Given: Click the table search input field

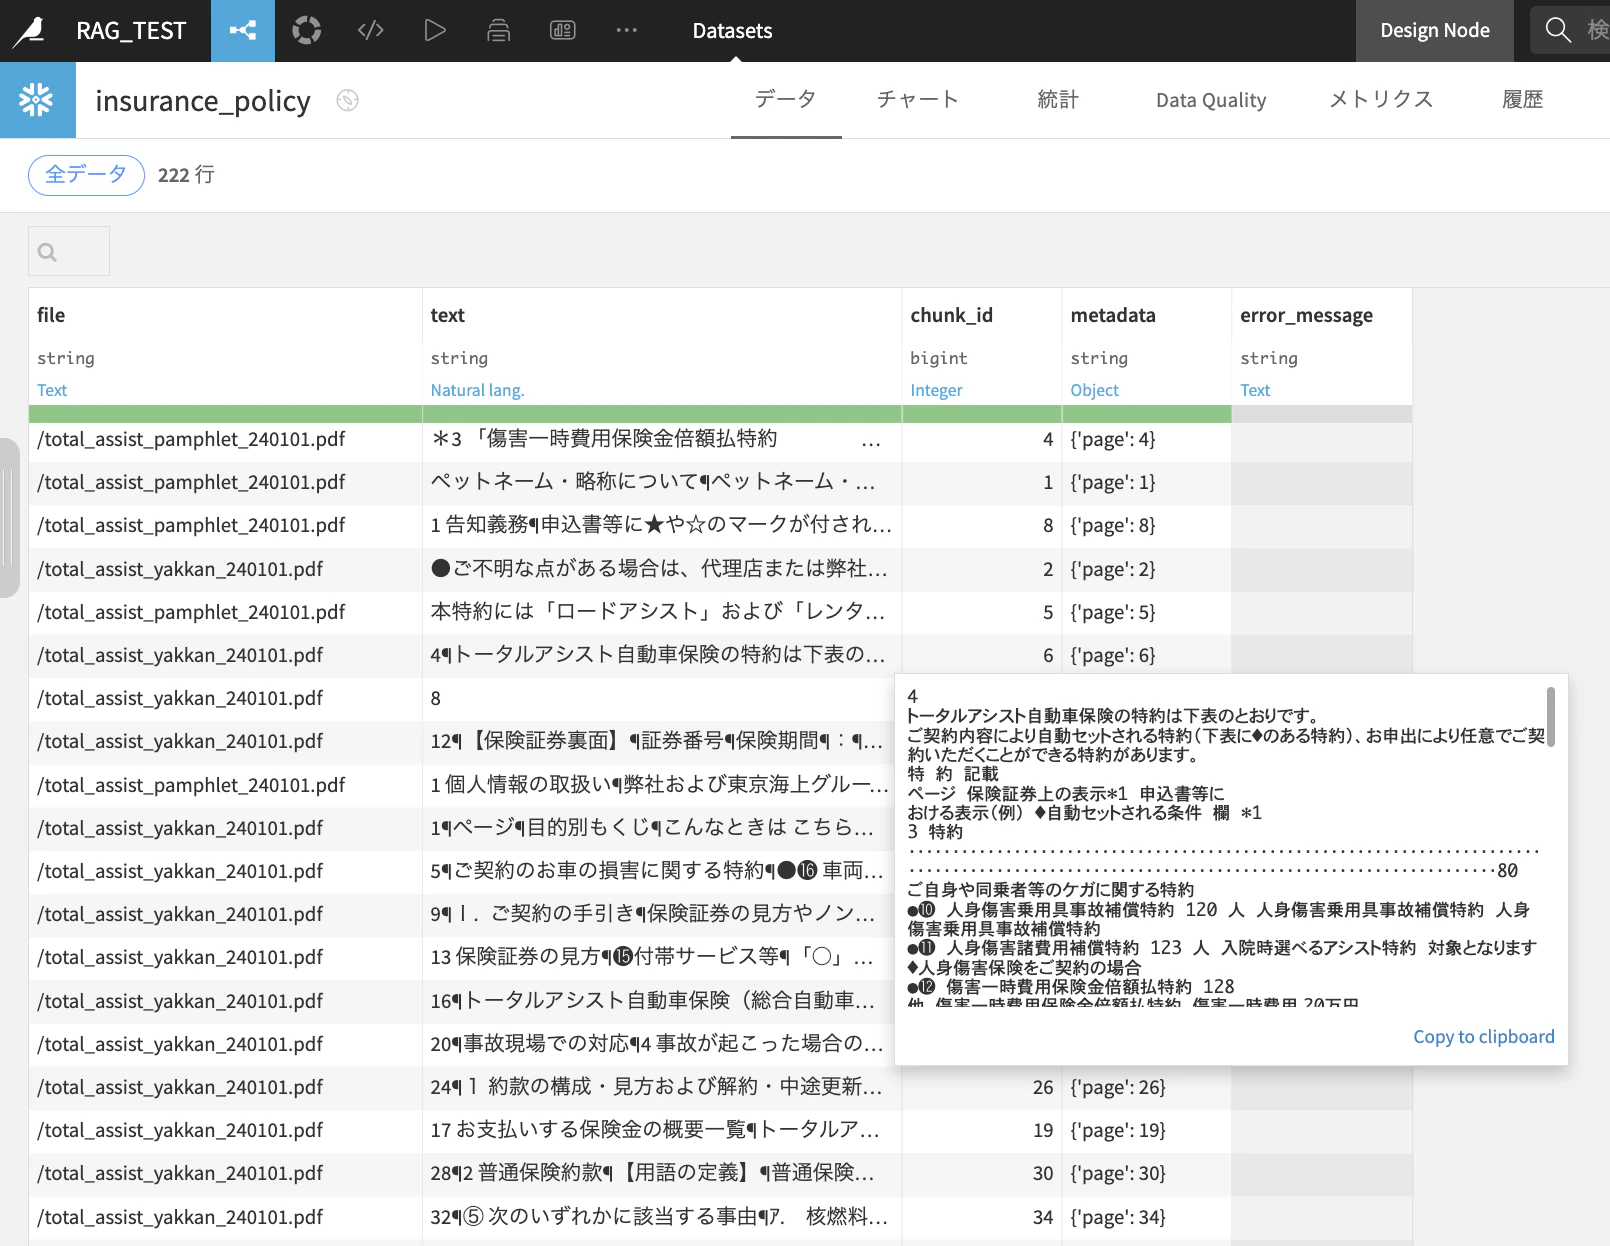Looking at the screenshot, I should click(69, 251).
